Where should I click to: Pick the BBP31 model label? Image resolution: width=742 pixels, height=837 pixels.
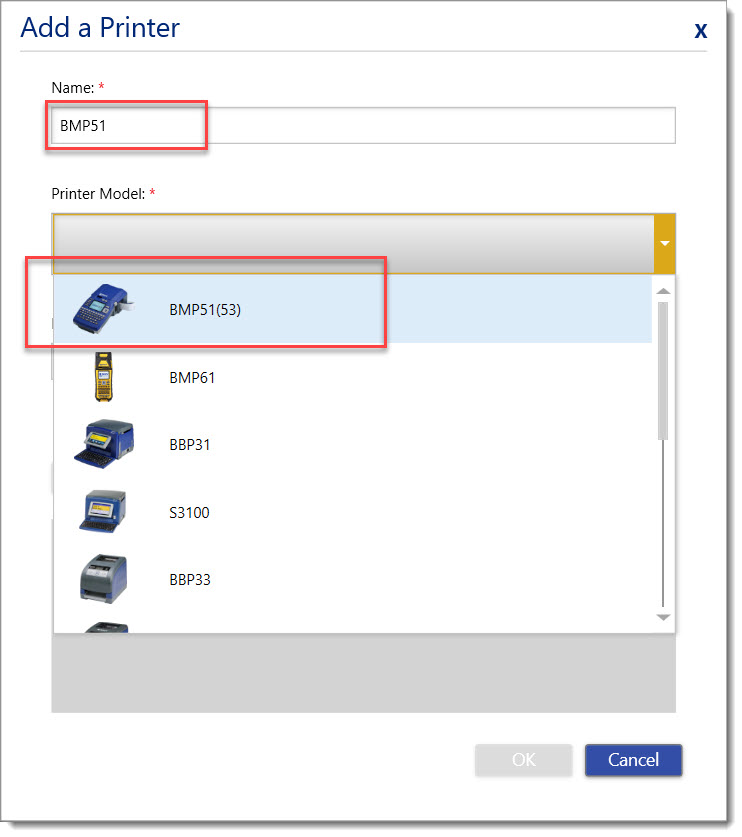[x=190, y=445]
